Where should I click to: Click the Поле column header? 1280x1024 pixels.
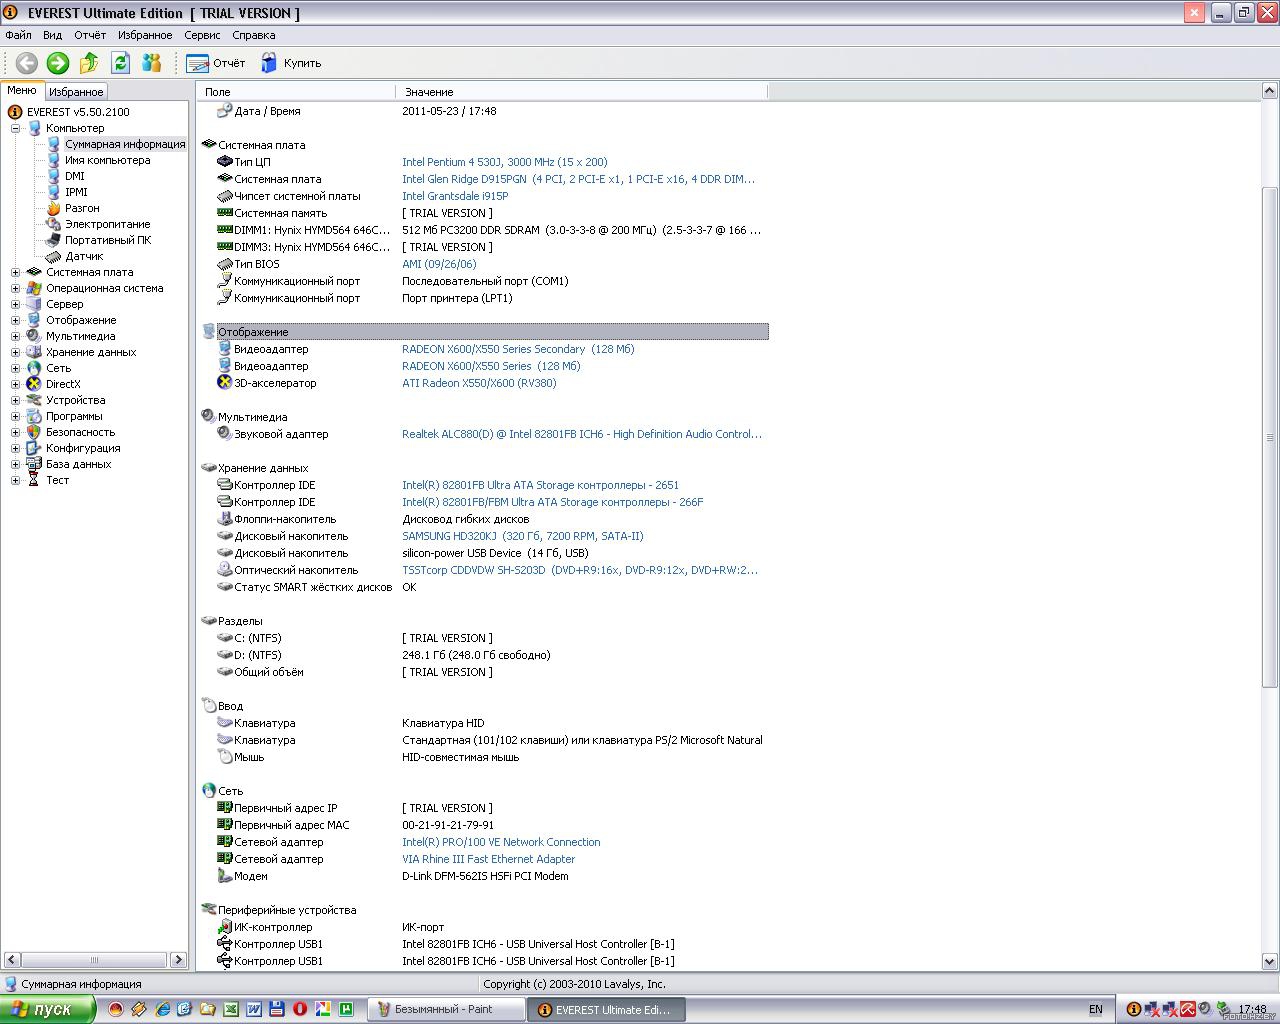[297, 92]
